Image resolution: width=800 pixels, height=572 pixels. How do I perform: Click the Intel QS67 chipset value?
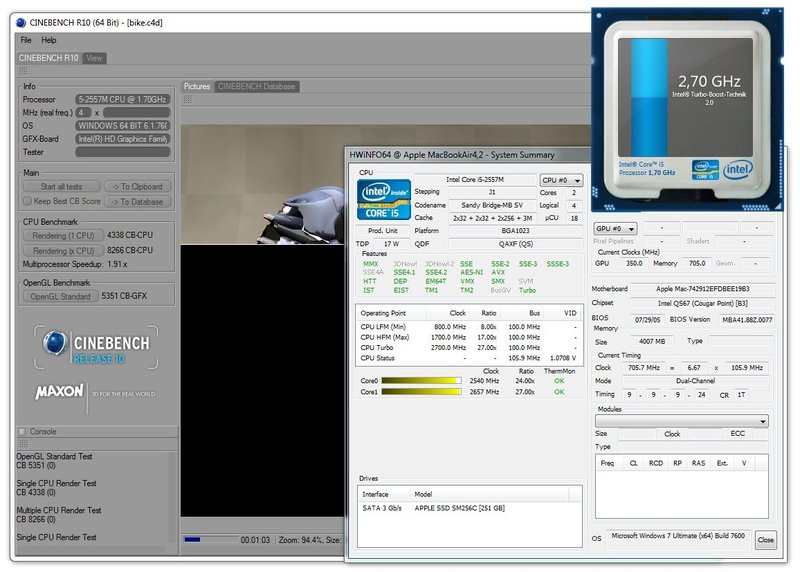[702, 303]
